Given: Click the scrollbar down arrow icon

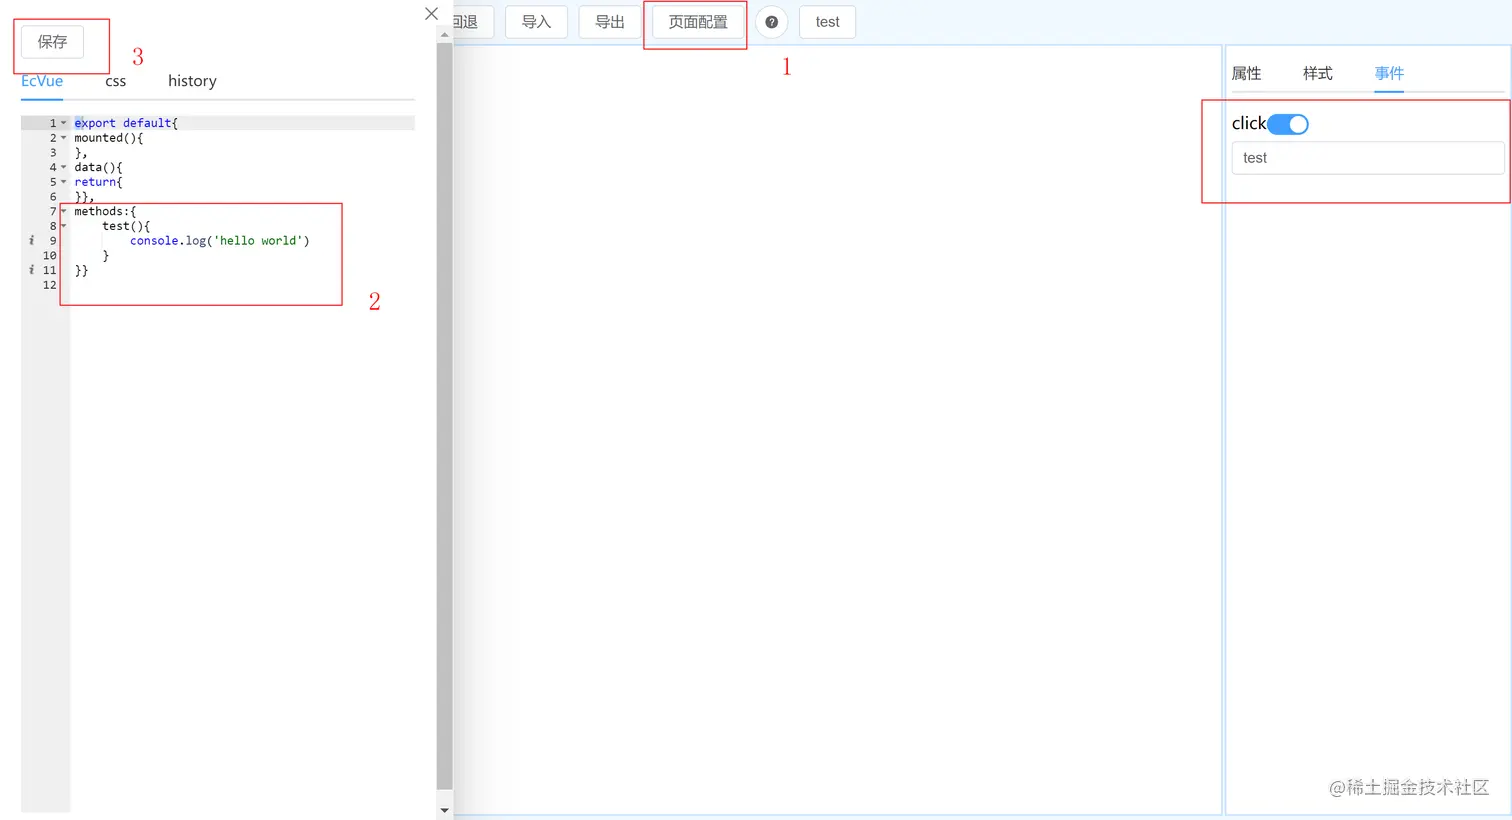Looking at the screenshot, I should [x=444, y=809].
